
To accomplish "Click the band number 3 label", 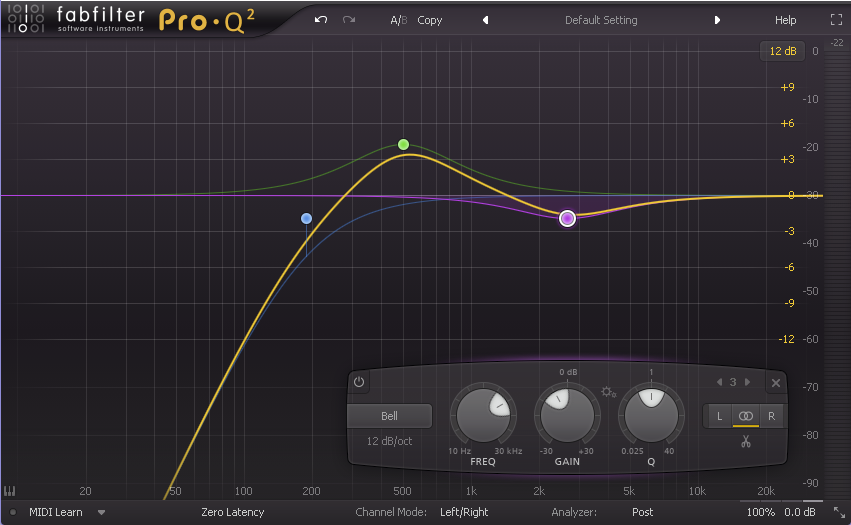I will [x=733, y=382].
